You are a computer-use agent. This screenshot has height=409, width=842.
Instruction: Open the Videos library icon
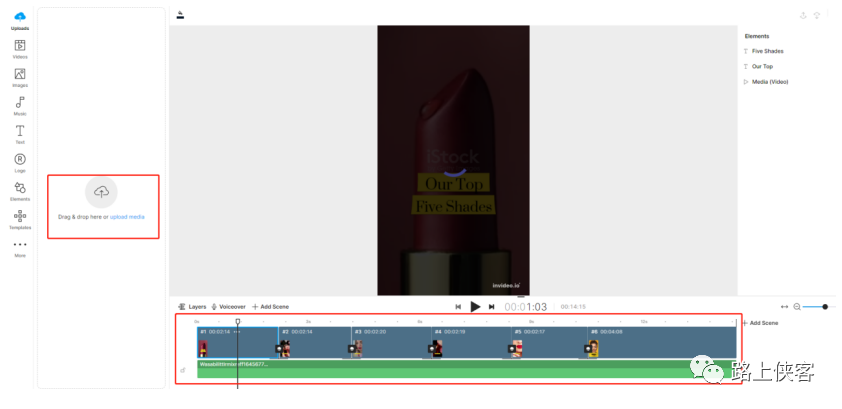click(x=19, y=46)
